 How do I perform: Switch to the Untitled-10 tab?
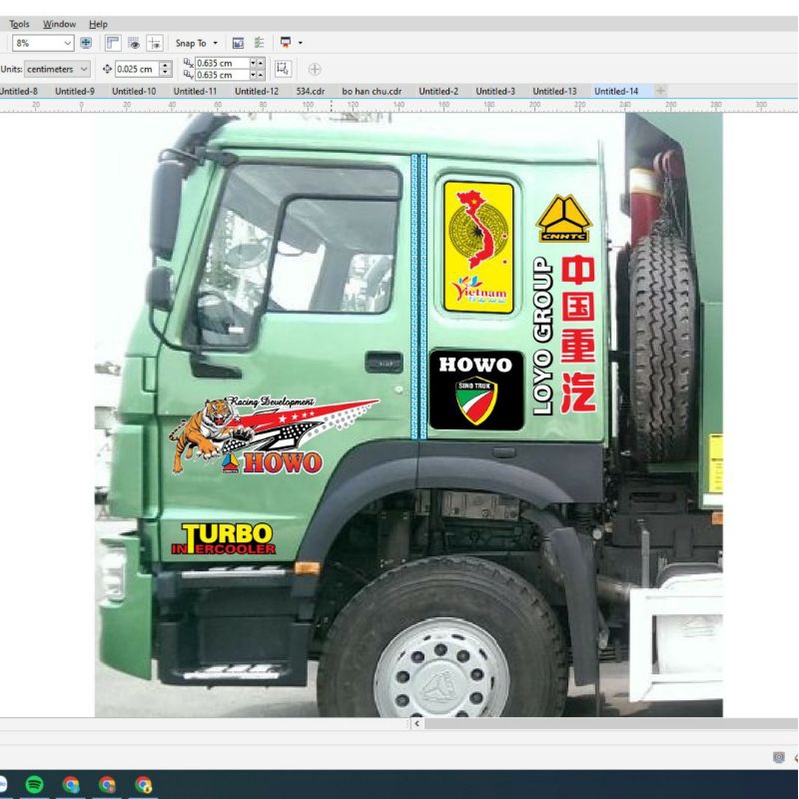point(134,91)
